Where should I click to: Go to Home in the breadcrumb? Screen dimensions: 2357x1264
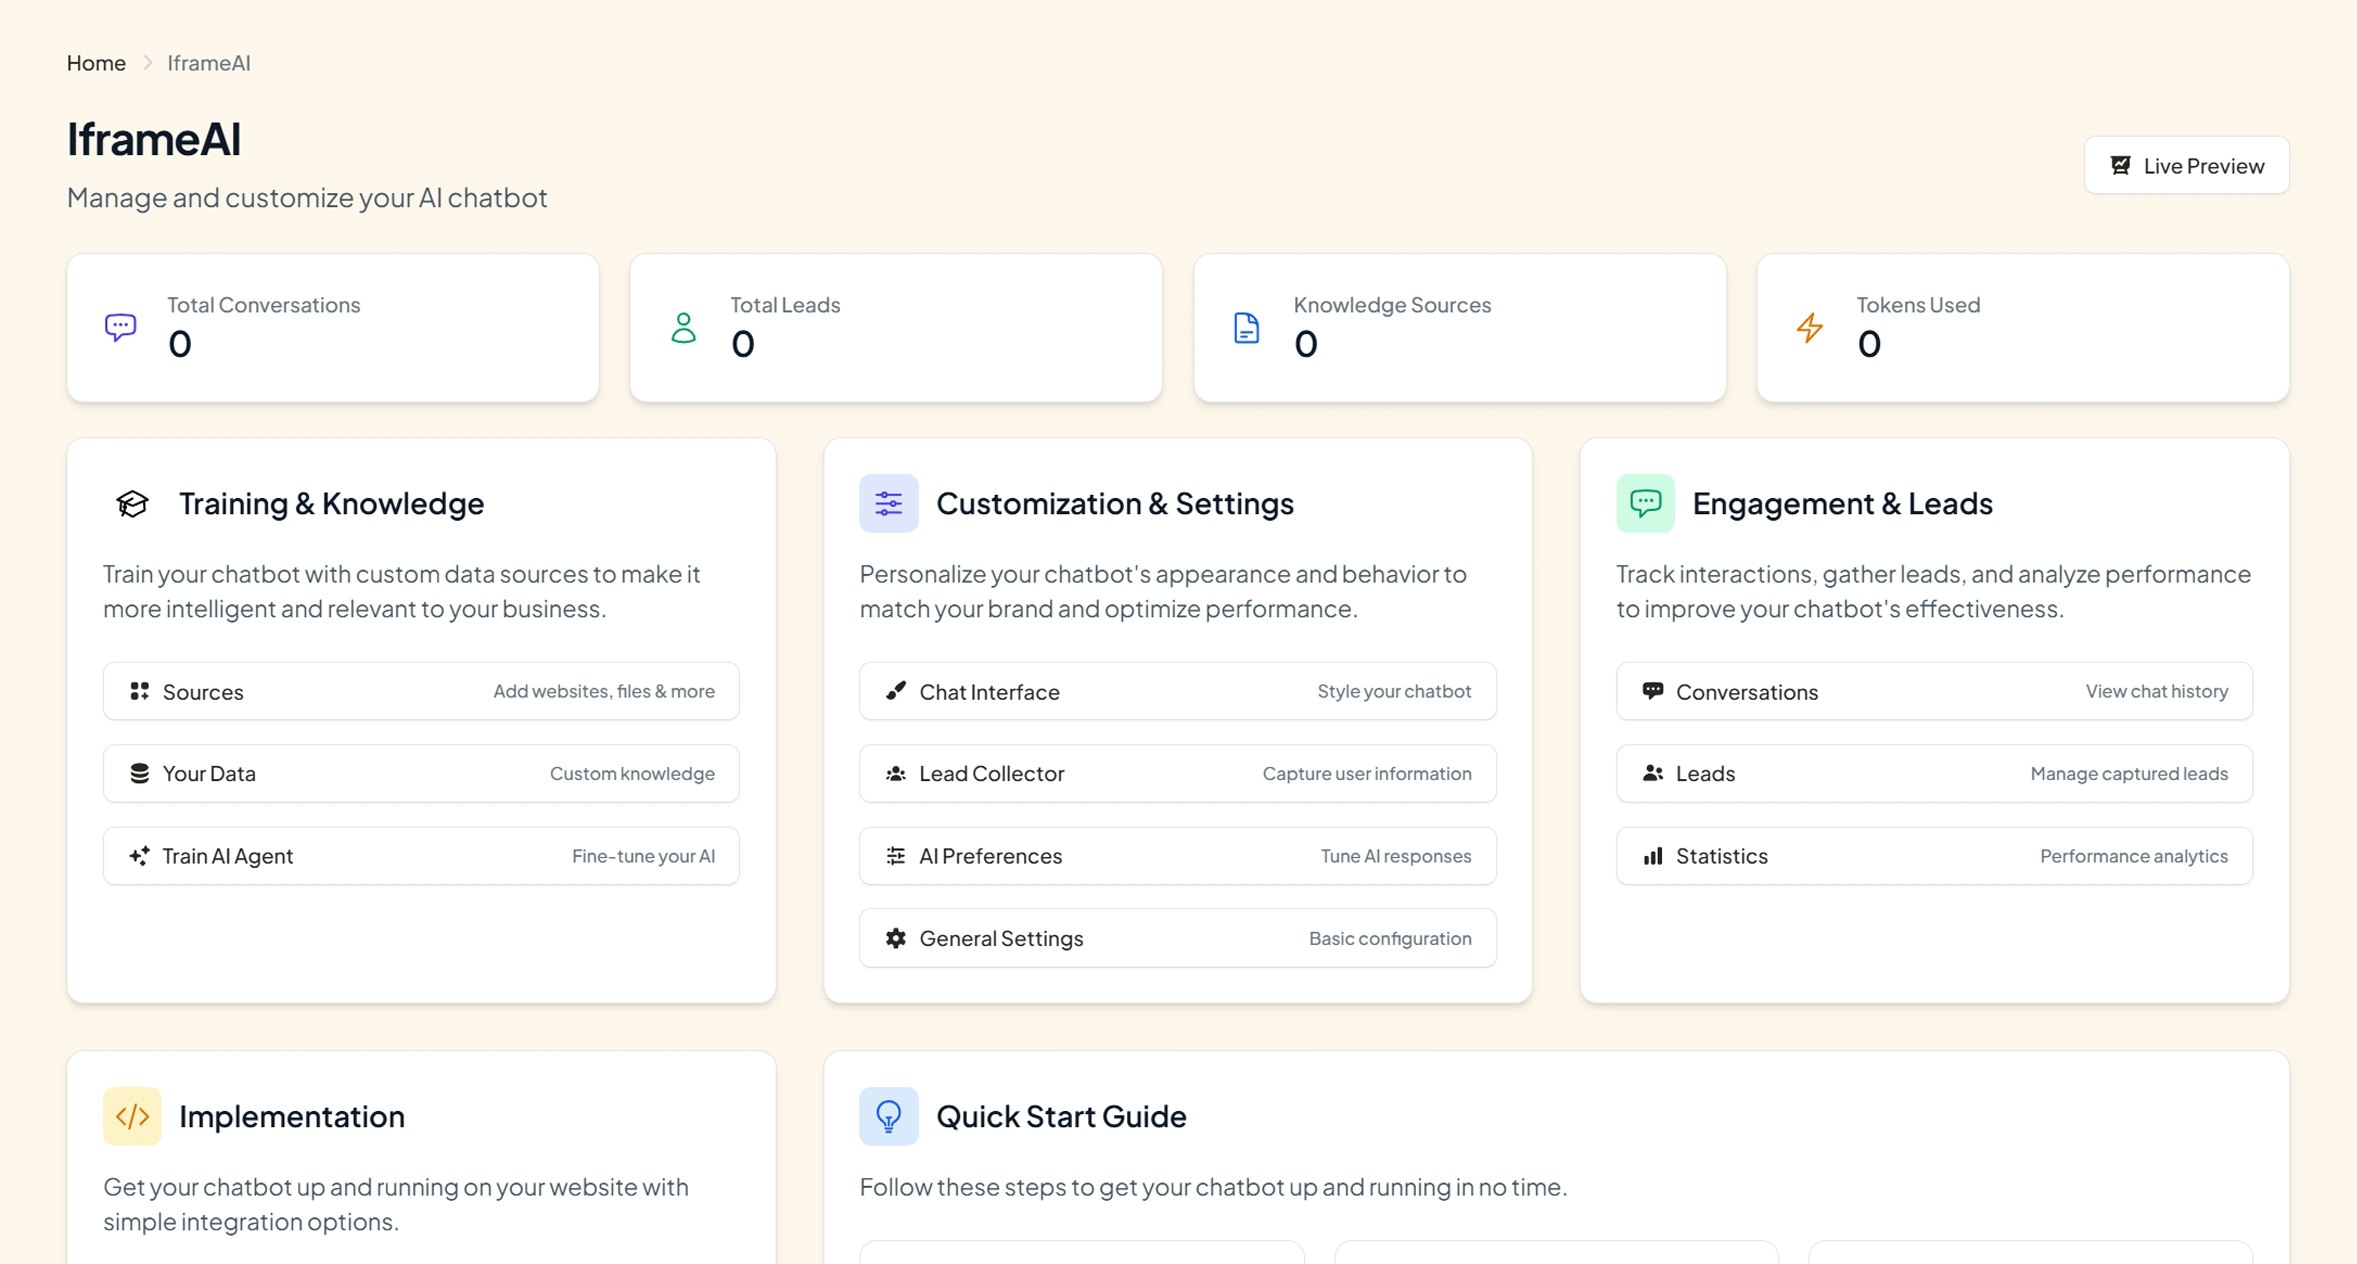pos(96,63)
